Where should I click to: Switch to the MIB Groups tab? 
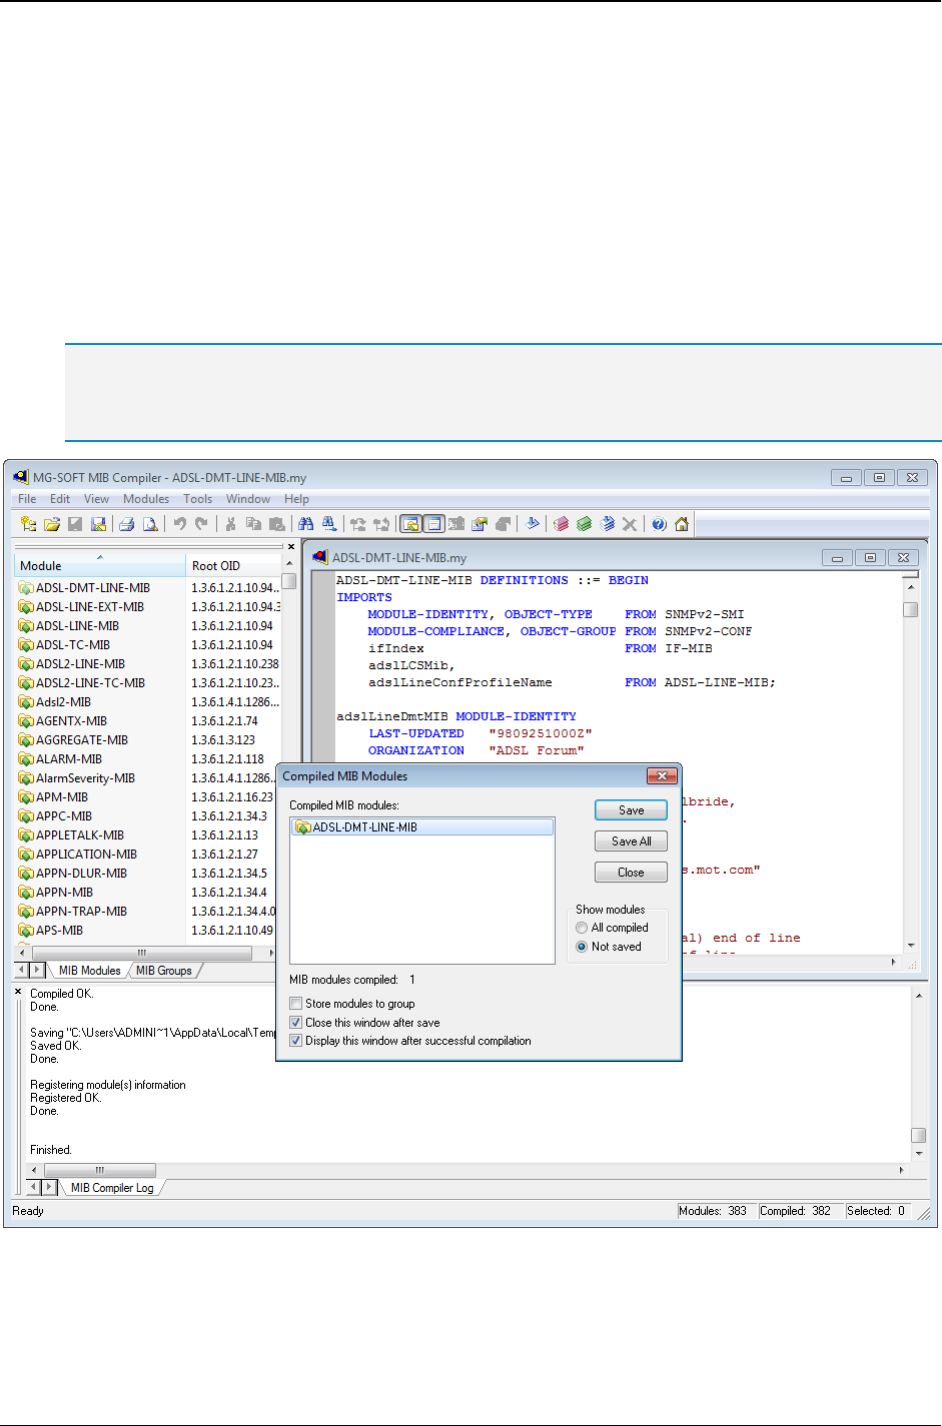164,970
